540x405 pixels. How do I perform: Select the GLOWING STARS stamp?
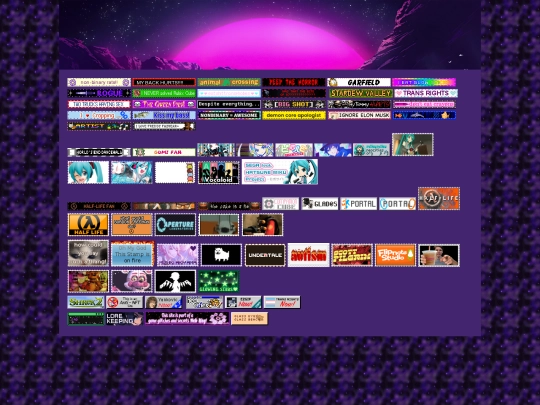pos(219,281)
